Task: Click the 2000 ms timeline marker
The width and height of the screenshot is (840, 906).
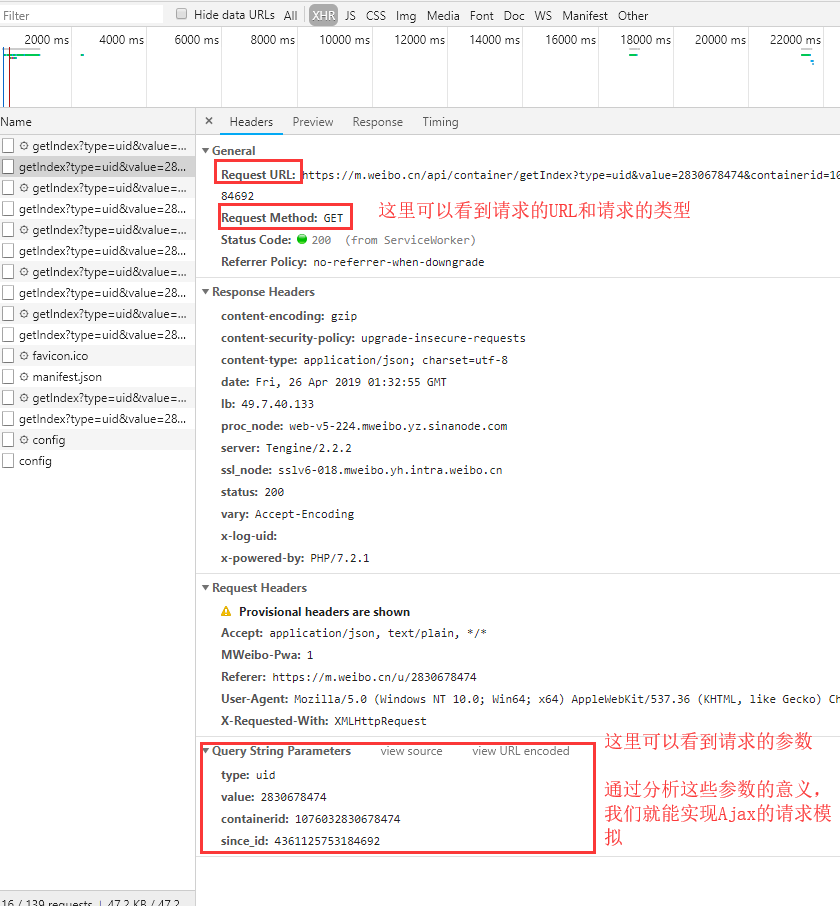Action: pyautogui.click(x=46, y=40)
